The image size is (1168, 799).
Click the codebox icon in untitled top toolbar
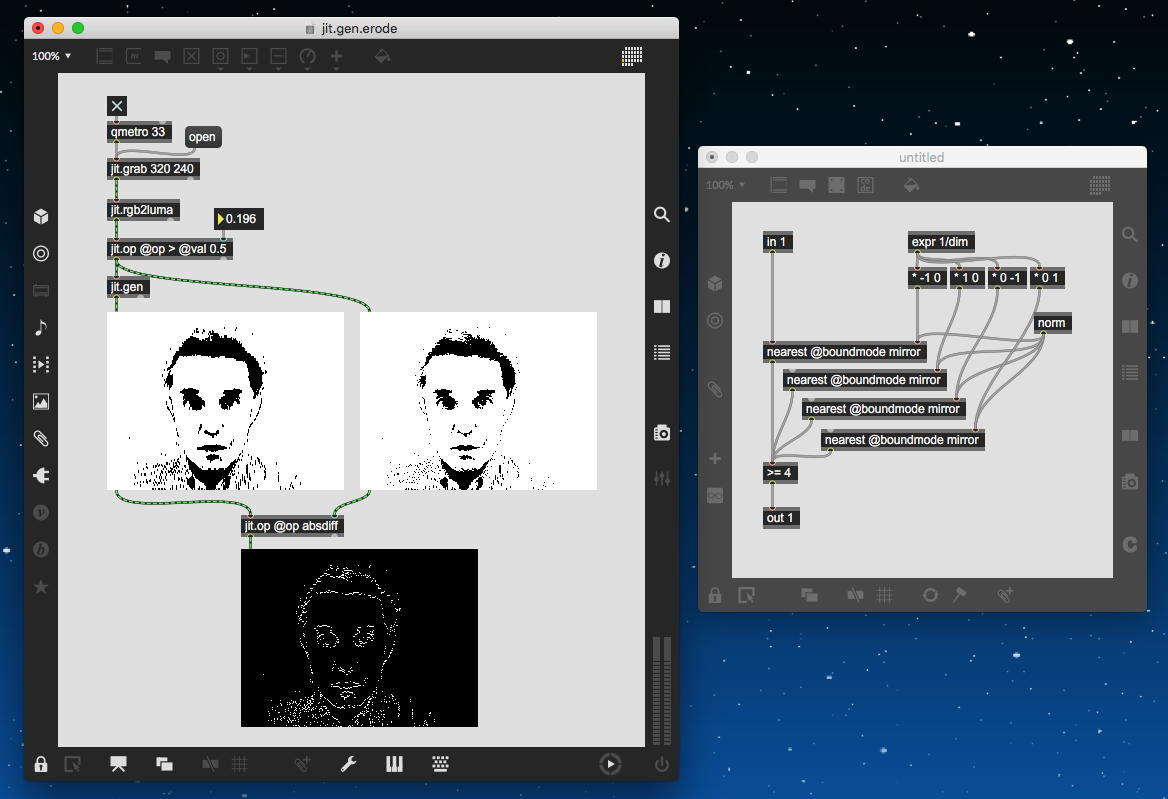click(865, 185)
